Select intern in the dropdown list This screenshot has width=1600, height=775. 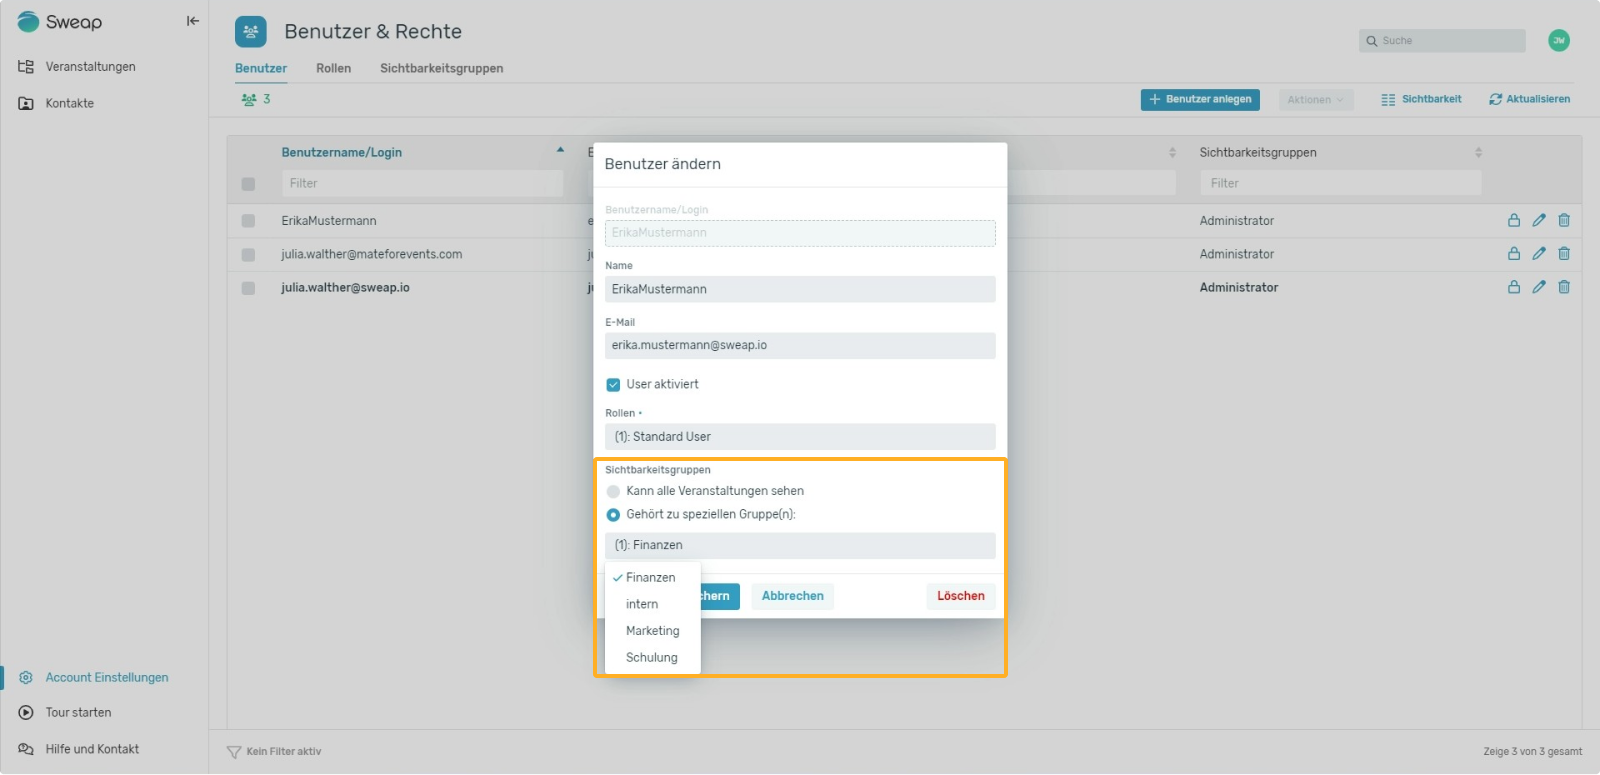652,605
